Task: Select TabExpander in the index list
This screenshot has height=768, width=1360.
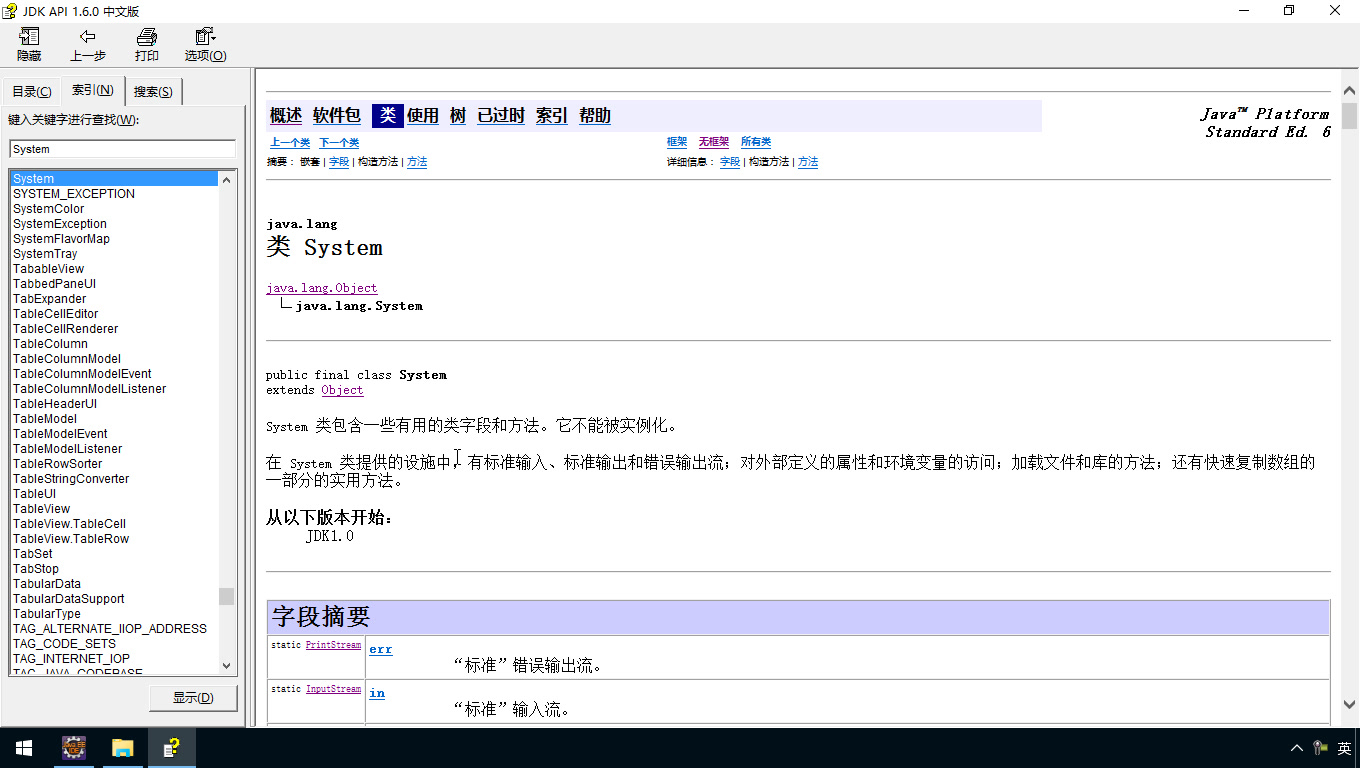Action: (50, 299)
